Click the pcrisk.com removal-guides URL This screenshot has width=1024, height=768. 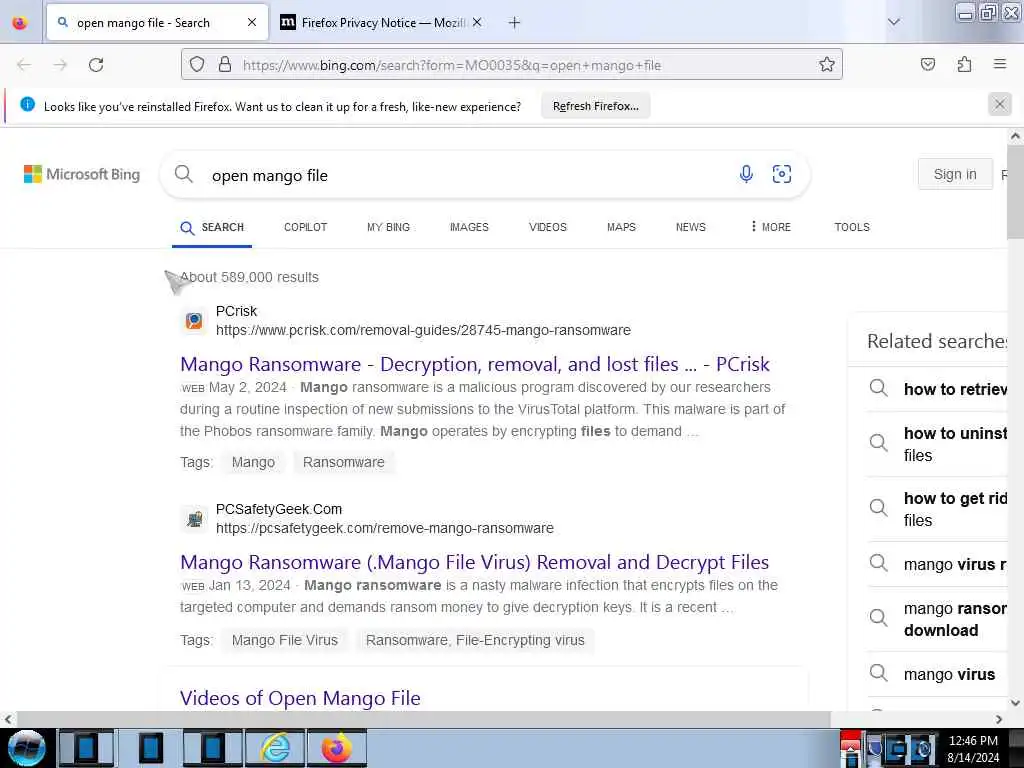pyautogui.click(x=423, y=330)
